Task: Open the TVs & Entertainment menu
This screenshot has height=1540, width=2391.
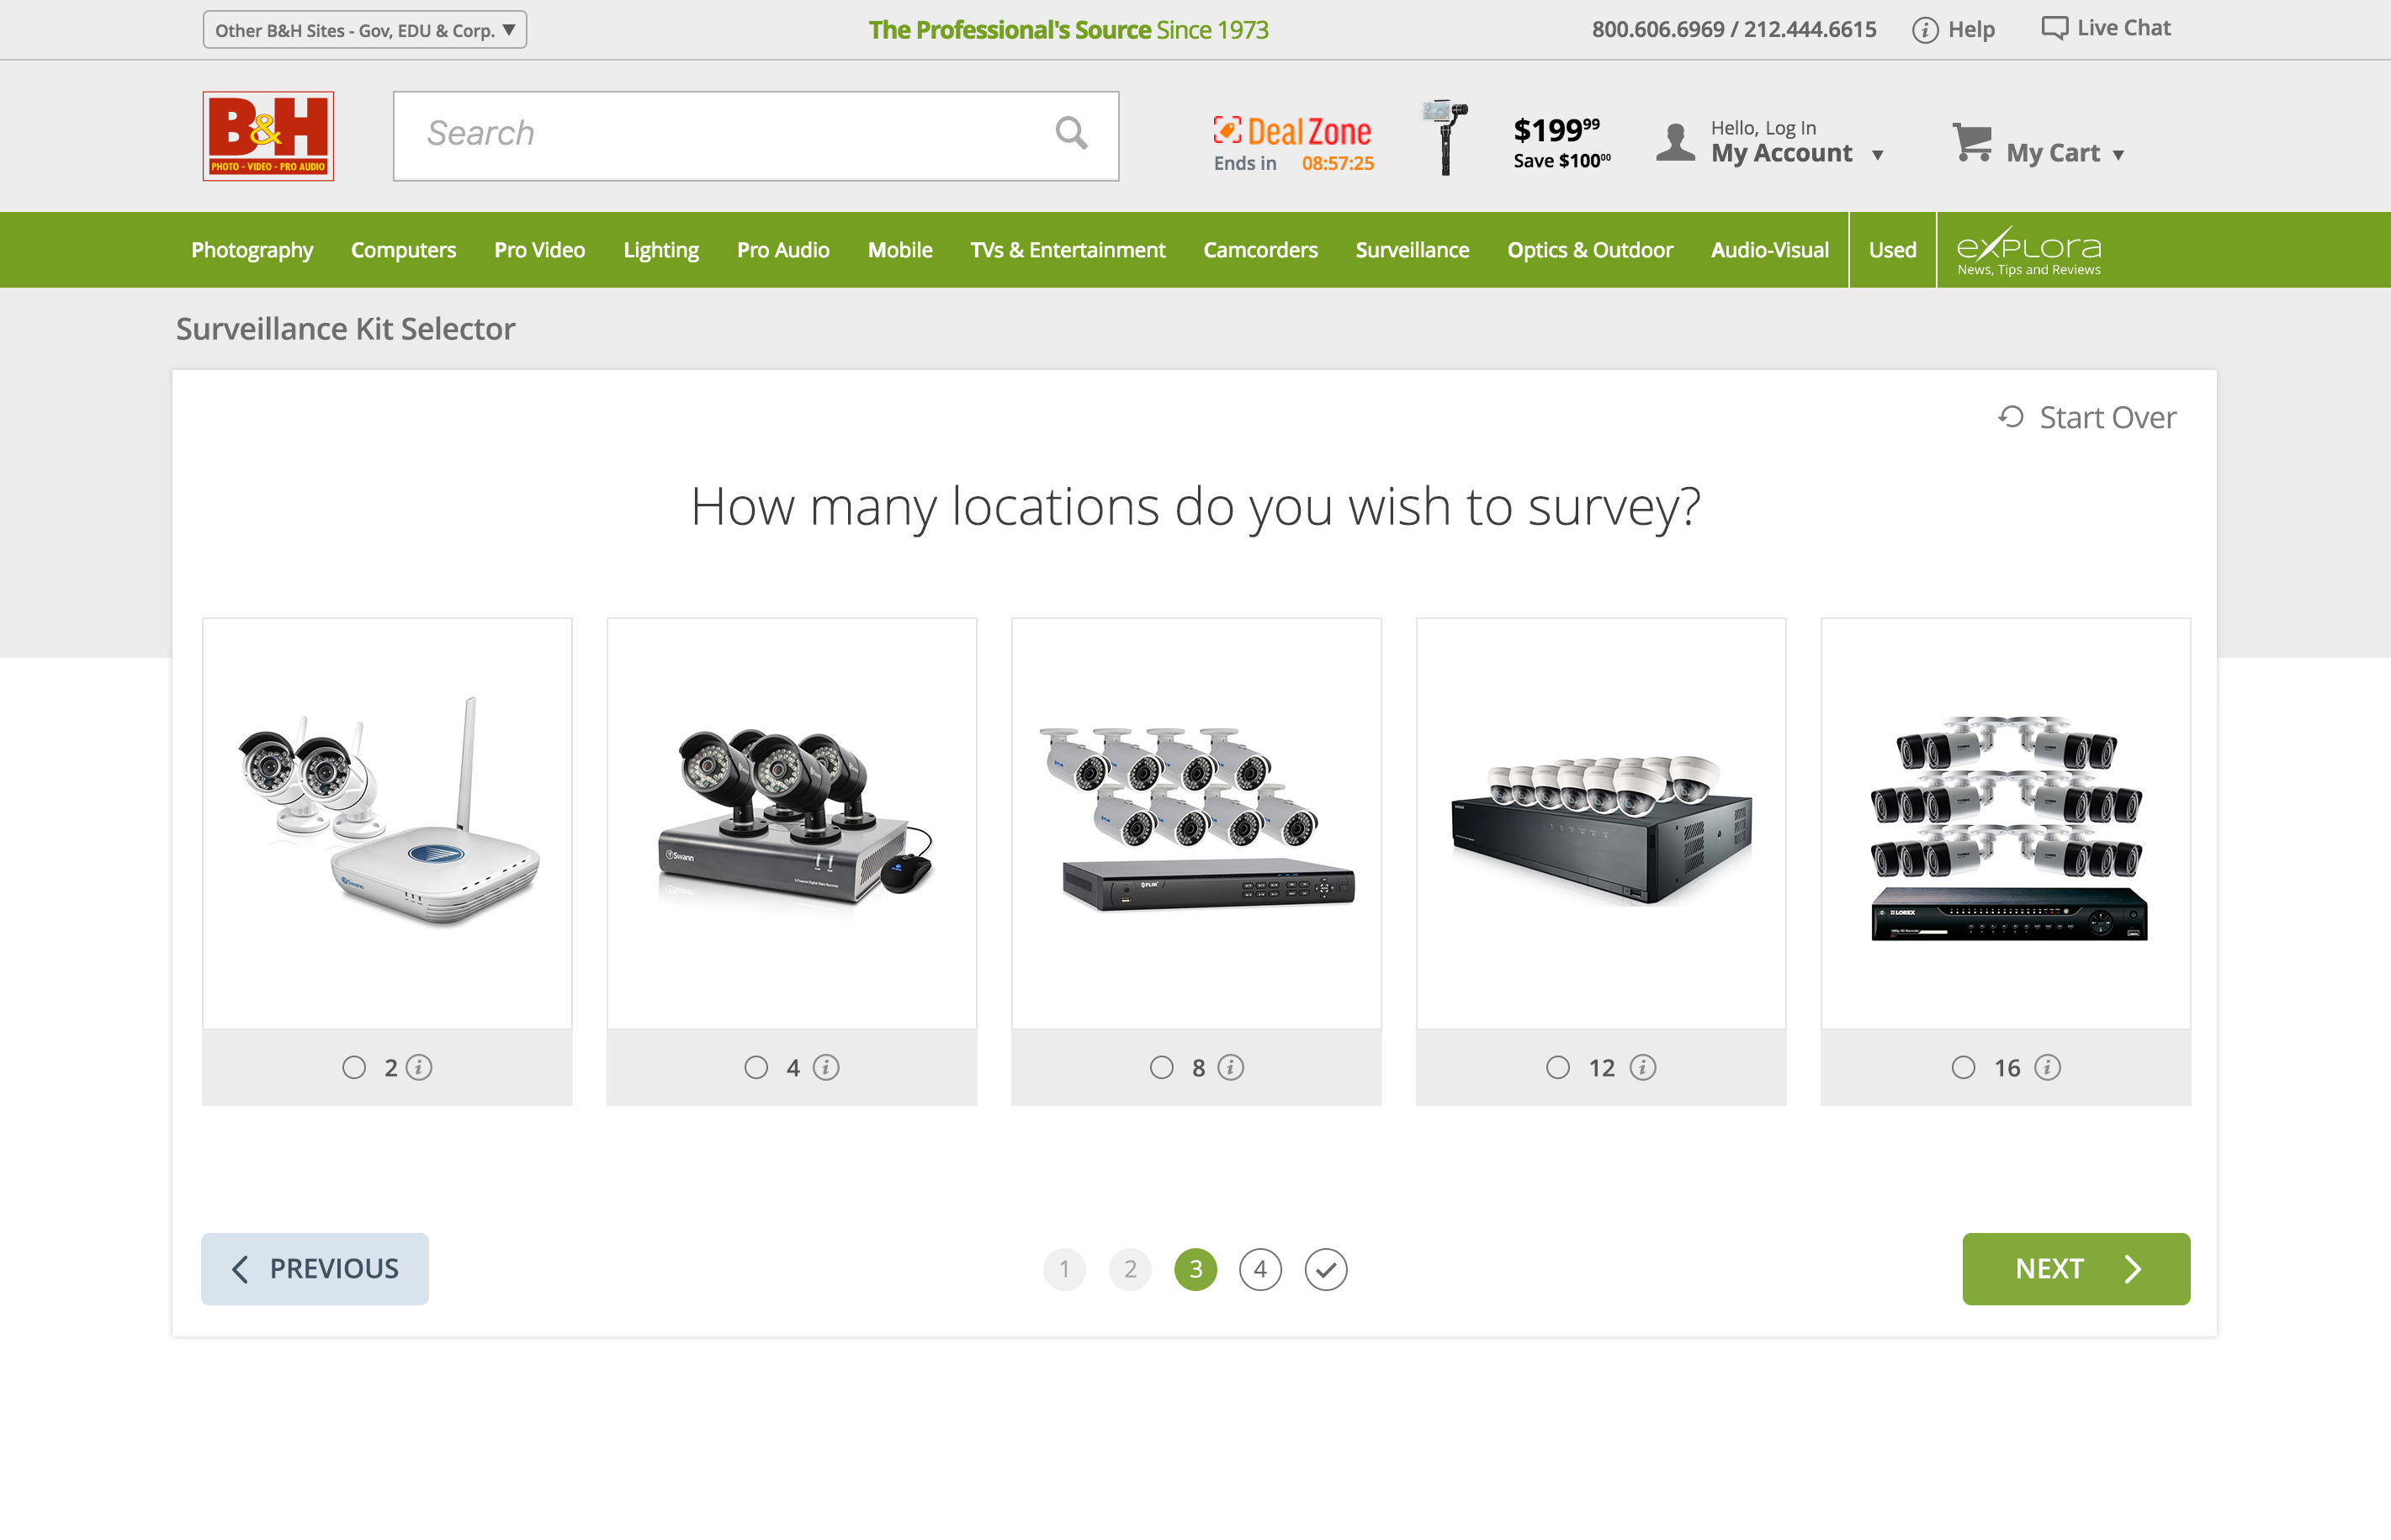Action: pyautogui.click(x=1068, y=250)
